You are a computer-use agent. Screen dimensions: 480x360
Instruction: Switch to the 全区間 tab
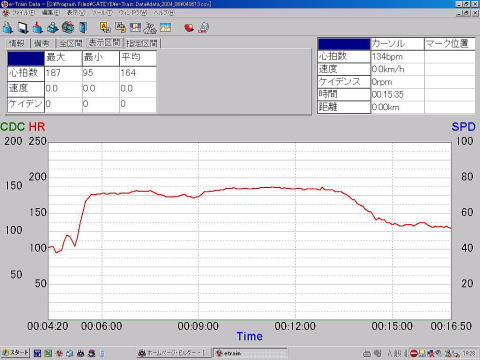pyautogui.click(x=71, y=43)
